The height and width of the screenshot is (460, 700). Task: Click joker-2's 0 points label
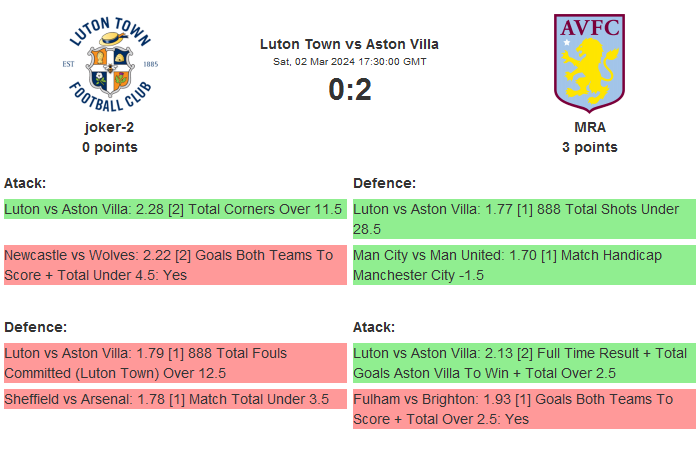coord(110,147)
